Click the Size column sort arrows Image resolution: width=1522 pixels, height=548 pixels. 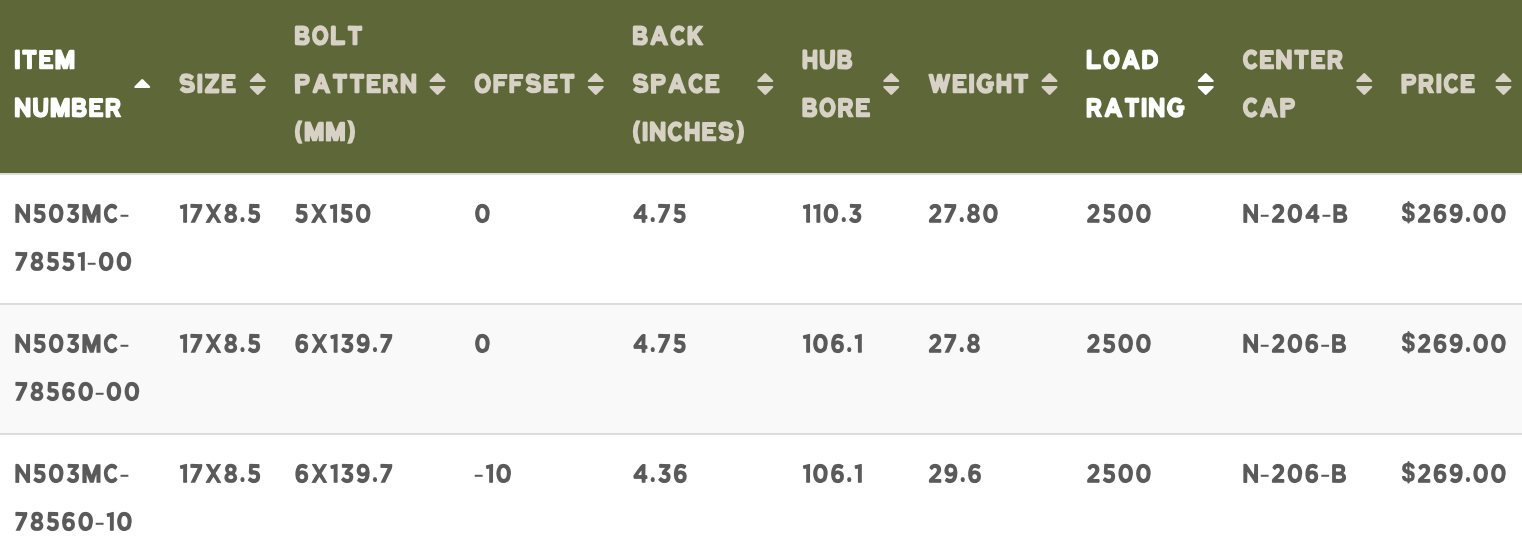click(258, 84)
